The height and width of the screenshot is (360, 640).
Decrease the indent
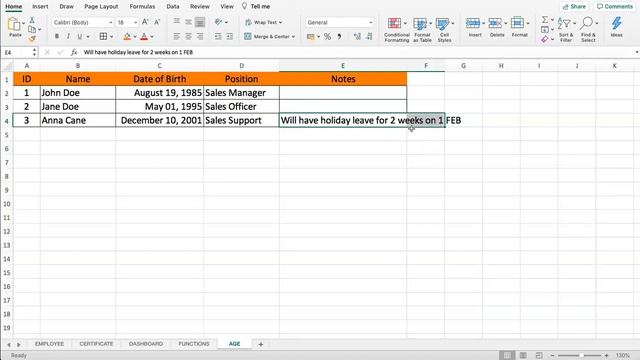218,37
